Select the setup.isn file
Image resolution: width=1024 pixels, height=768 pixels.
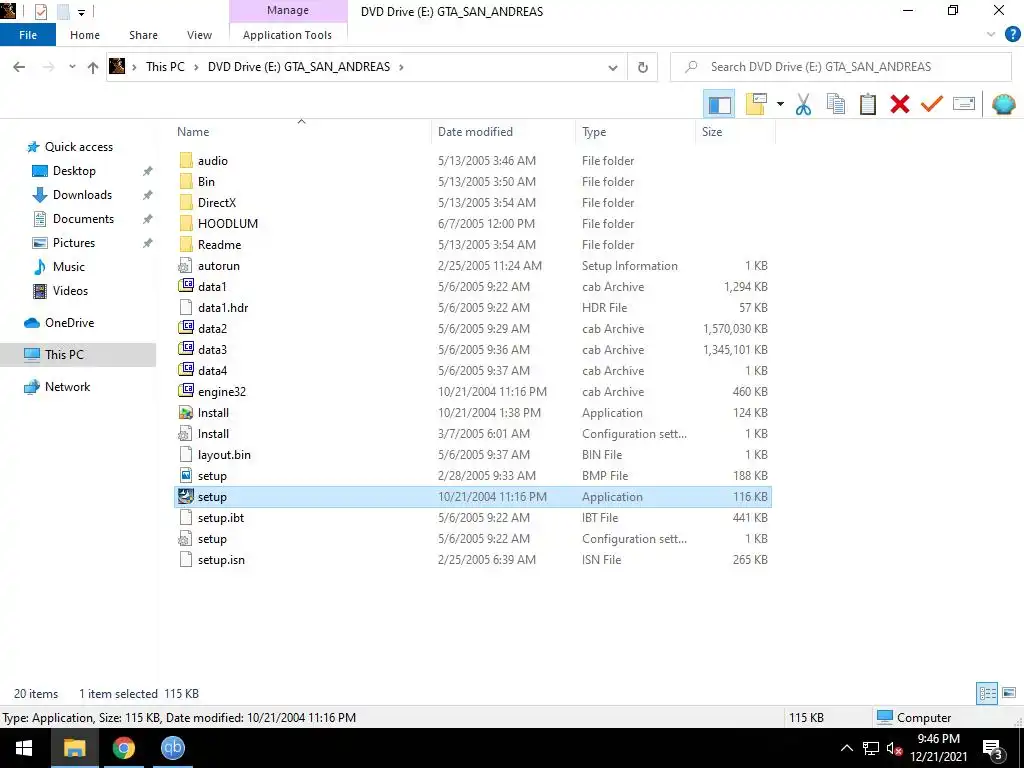click(221, 560)
